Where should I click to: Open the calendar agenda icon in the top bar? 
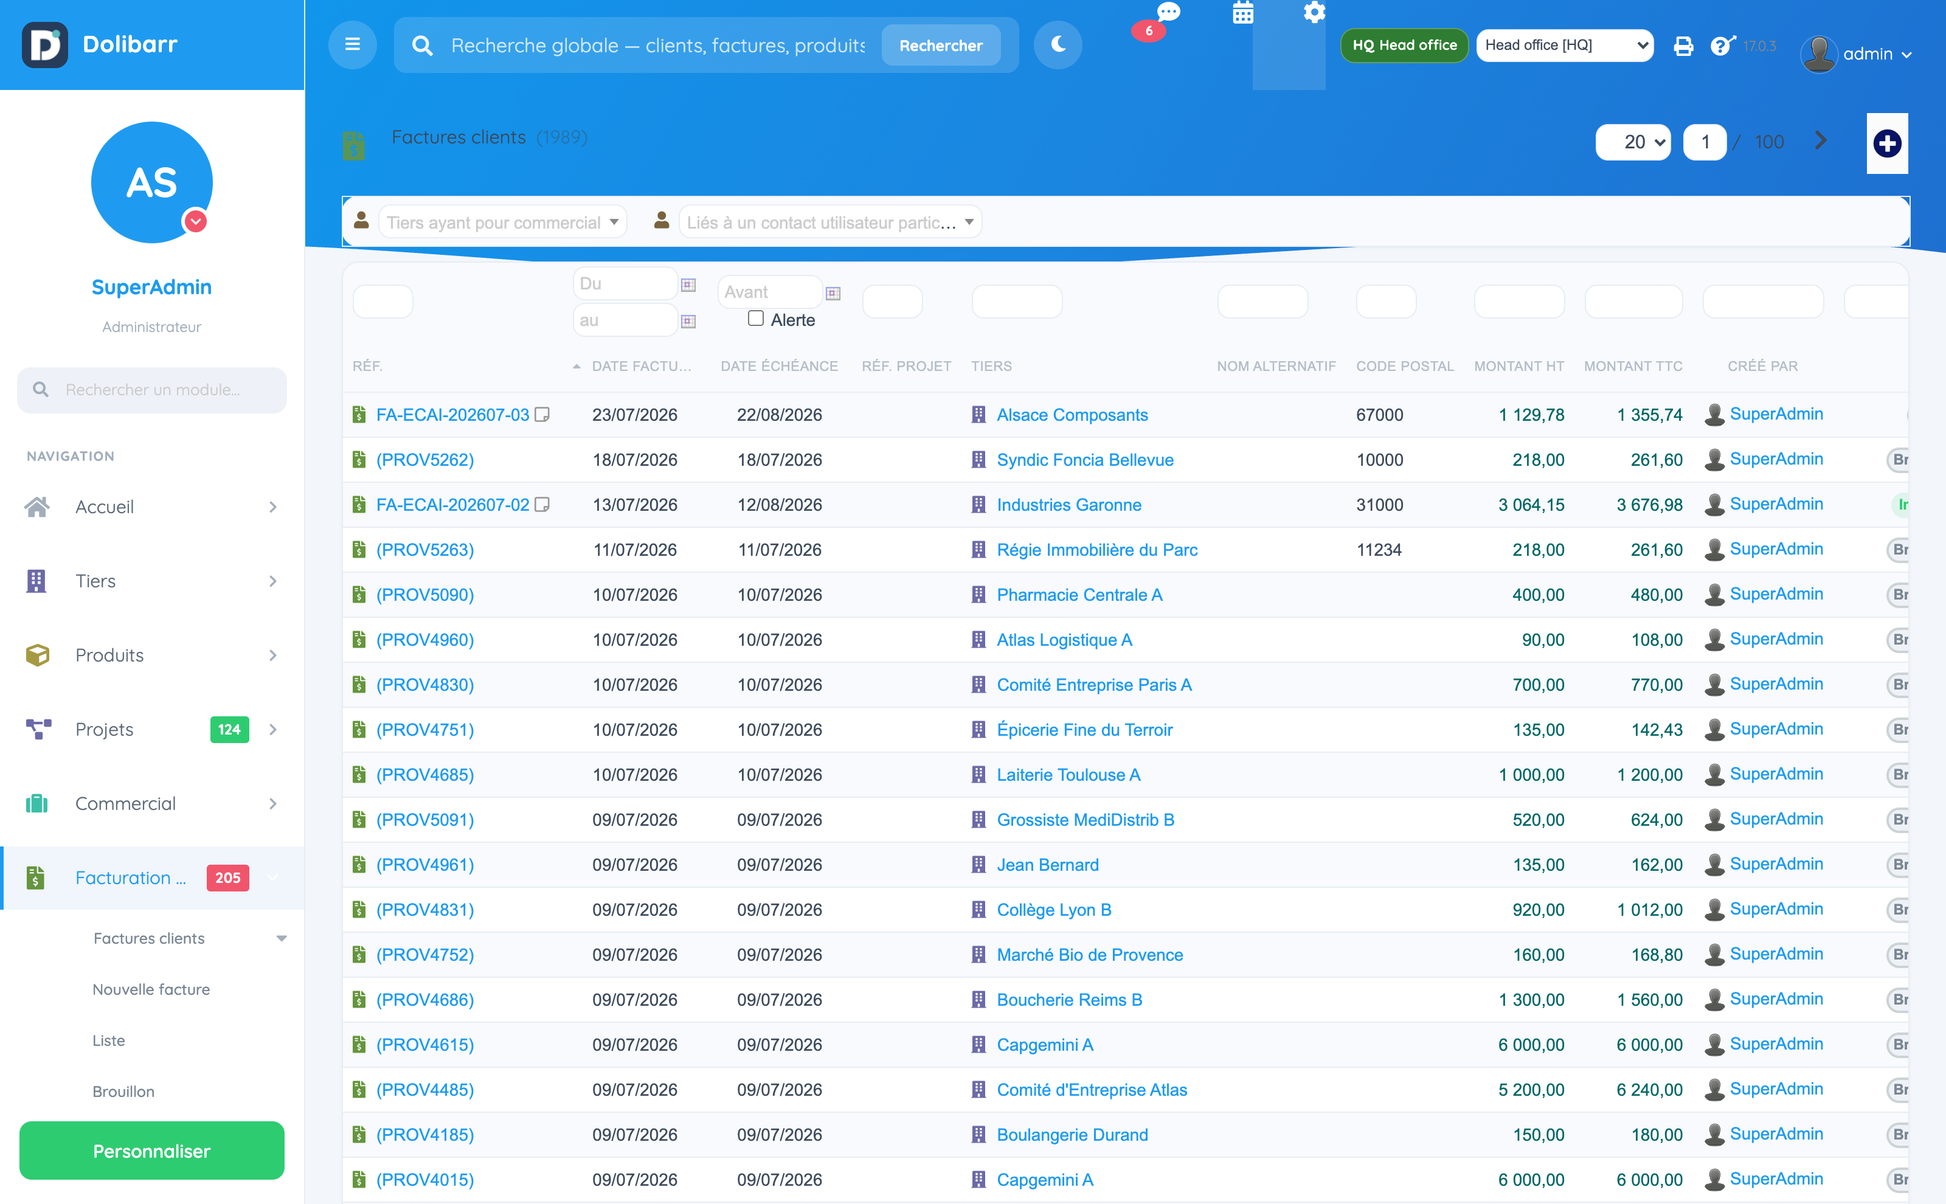click(x=1243, y=13)
